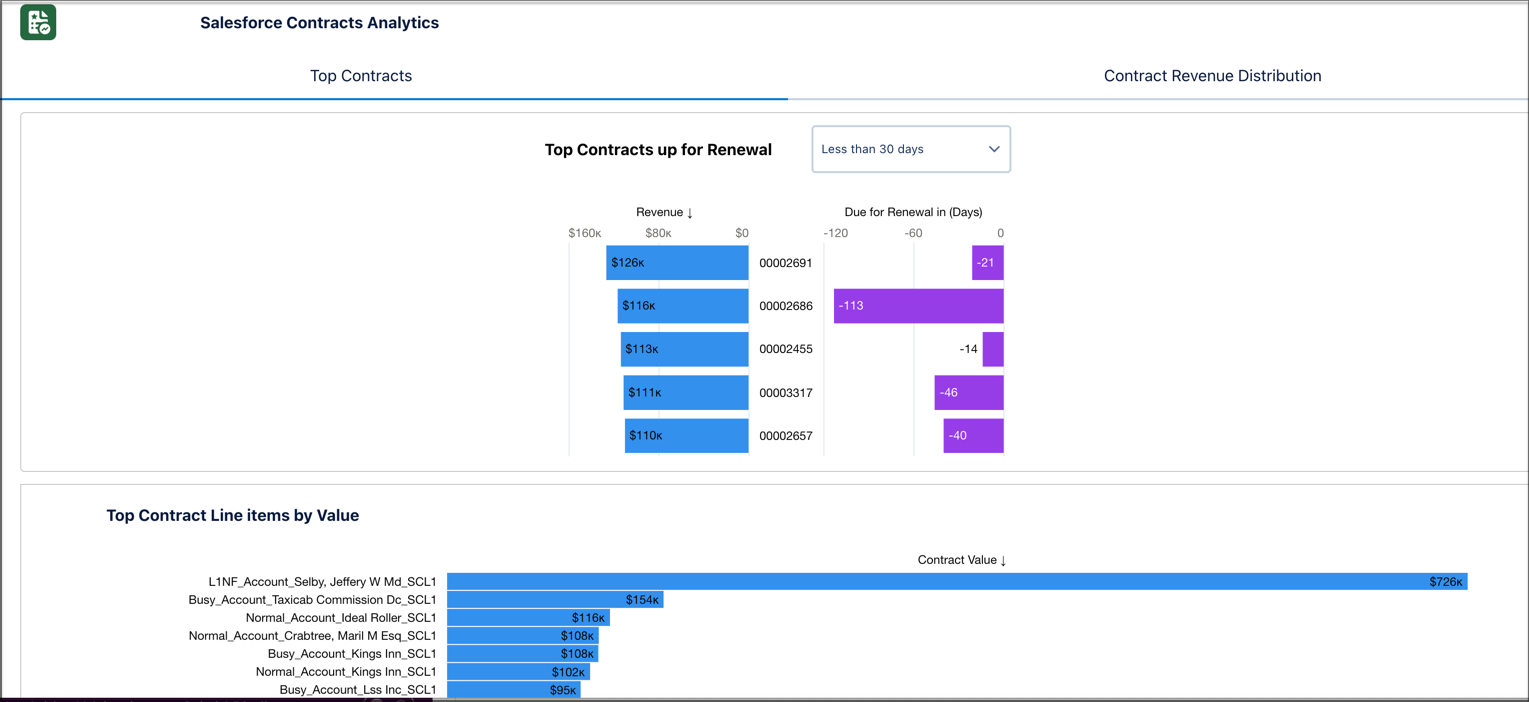
Task: Select the $113k revenue bar
Action: 685,349
